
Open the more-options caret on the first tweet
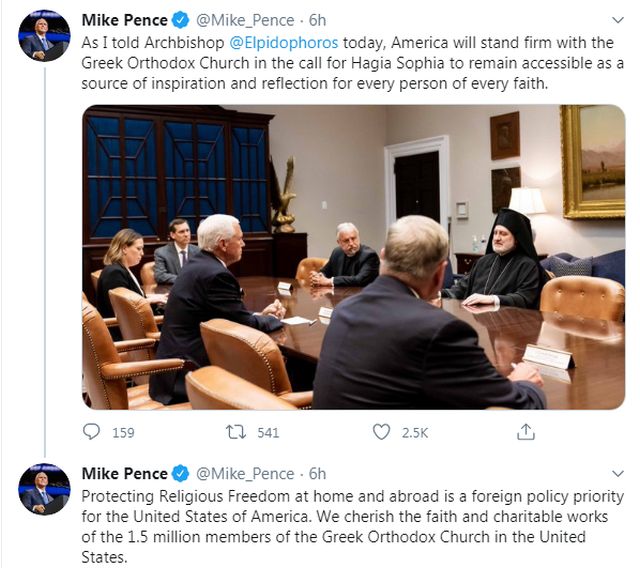(x=613, y=21)
